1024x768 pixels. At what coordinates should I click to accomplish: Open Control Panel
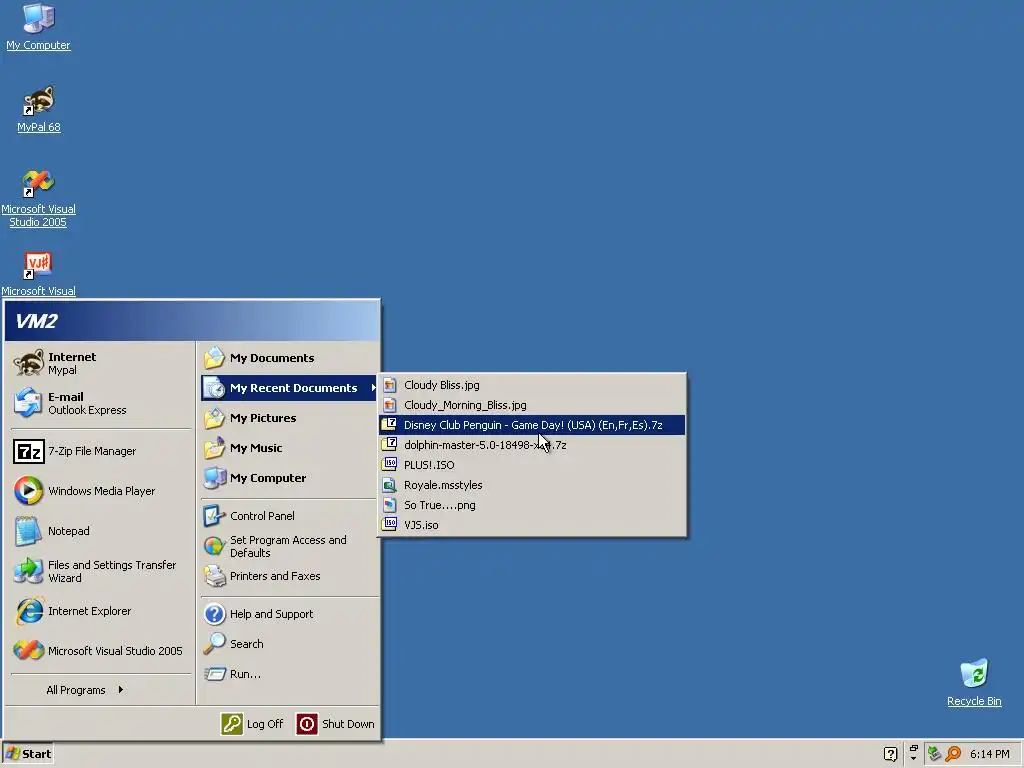289,516
